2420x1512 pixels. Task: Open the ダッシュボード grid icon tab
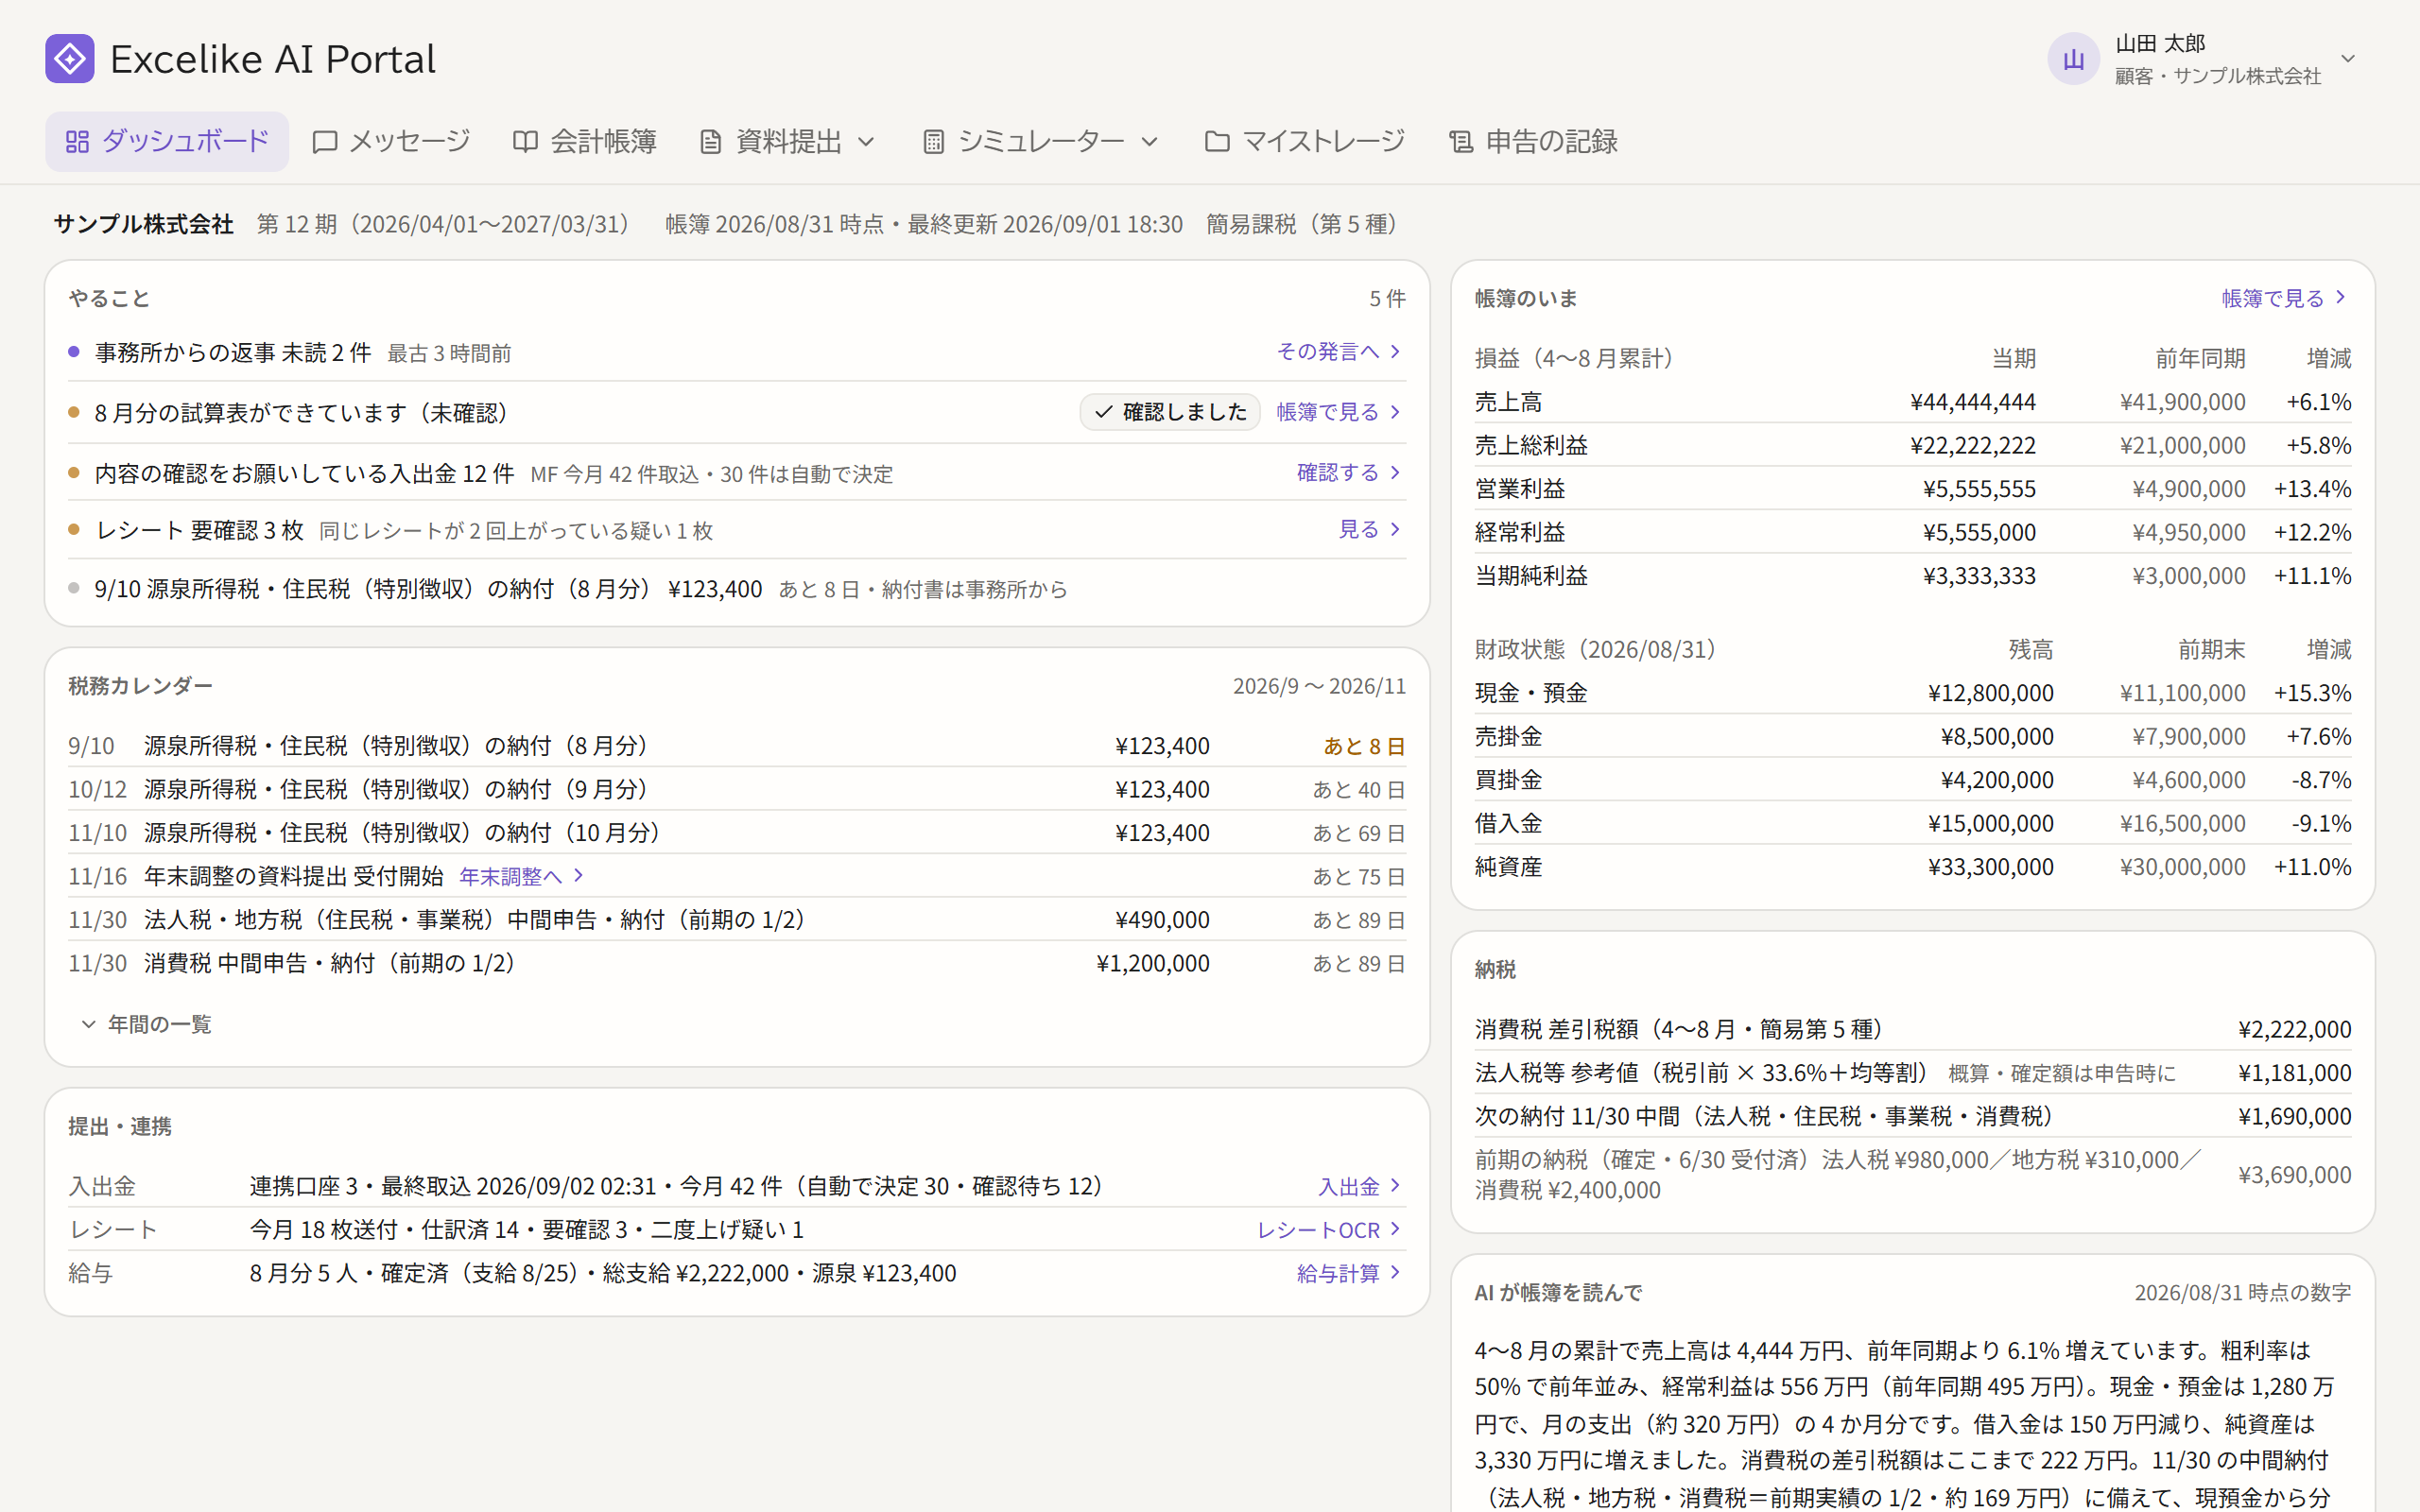pyautogui.click(x=77, y=142)
